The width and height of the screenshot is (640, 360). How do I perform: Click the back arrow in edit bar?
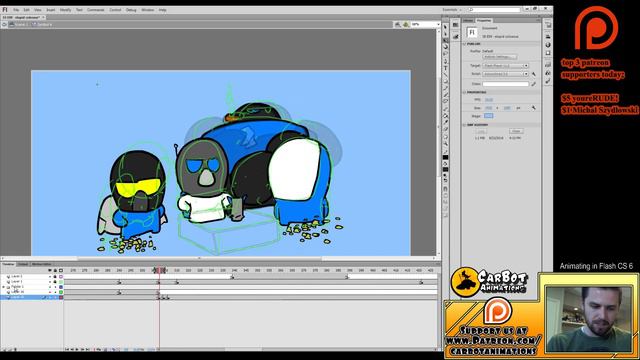pos(4,24)
